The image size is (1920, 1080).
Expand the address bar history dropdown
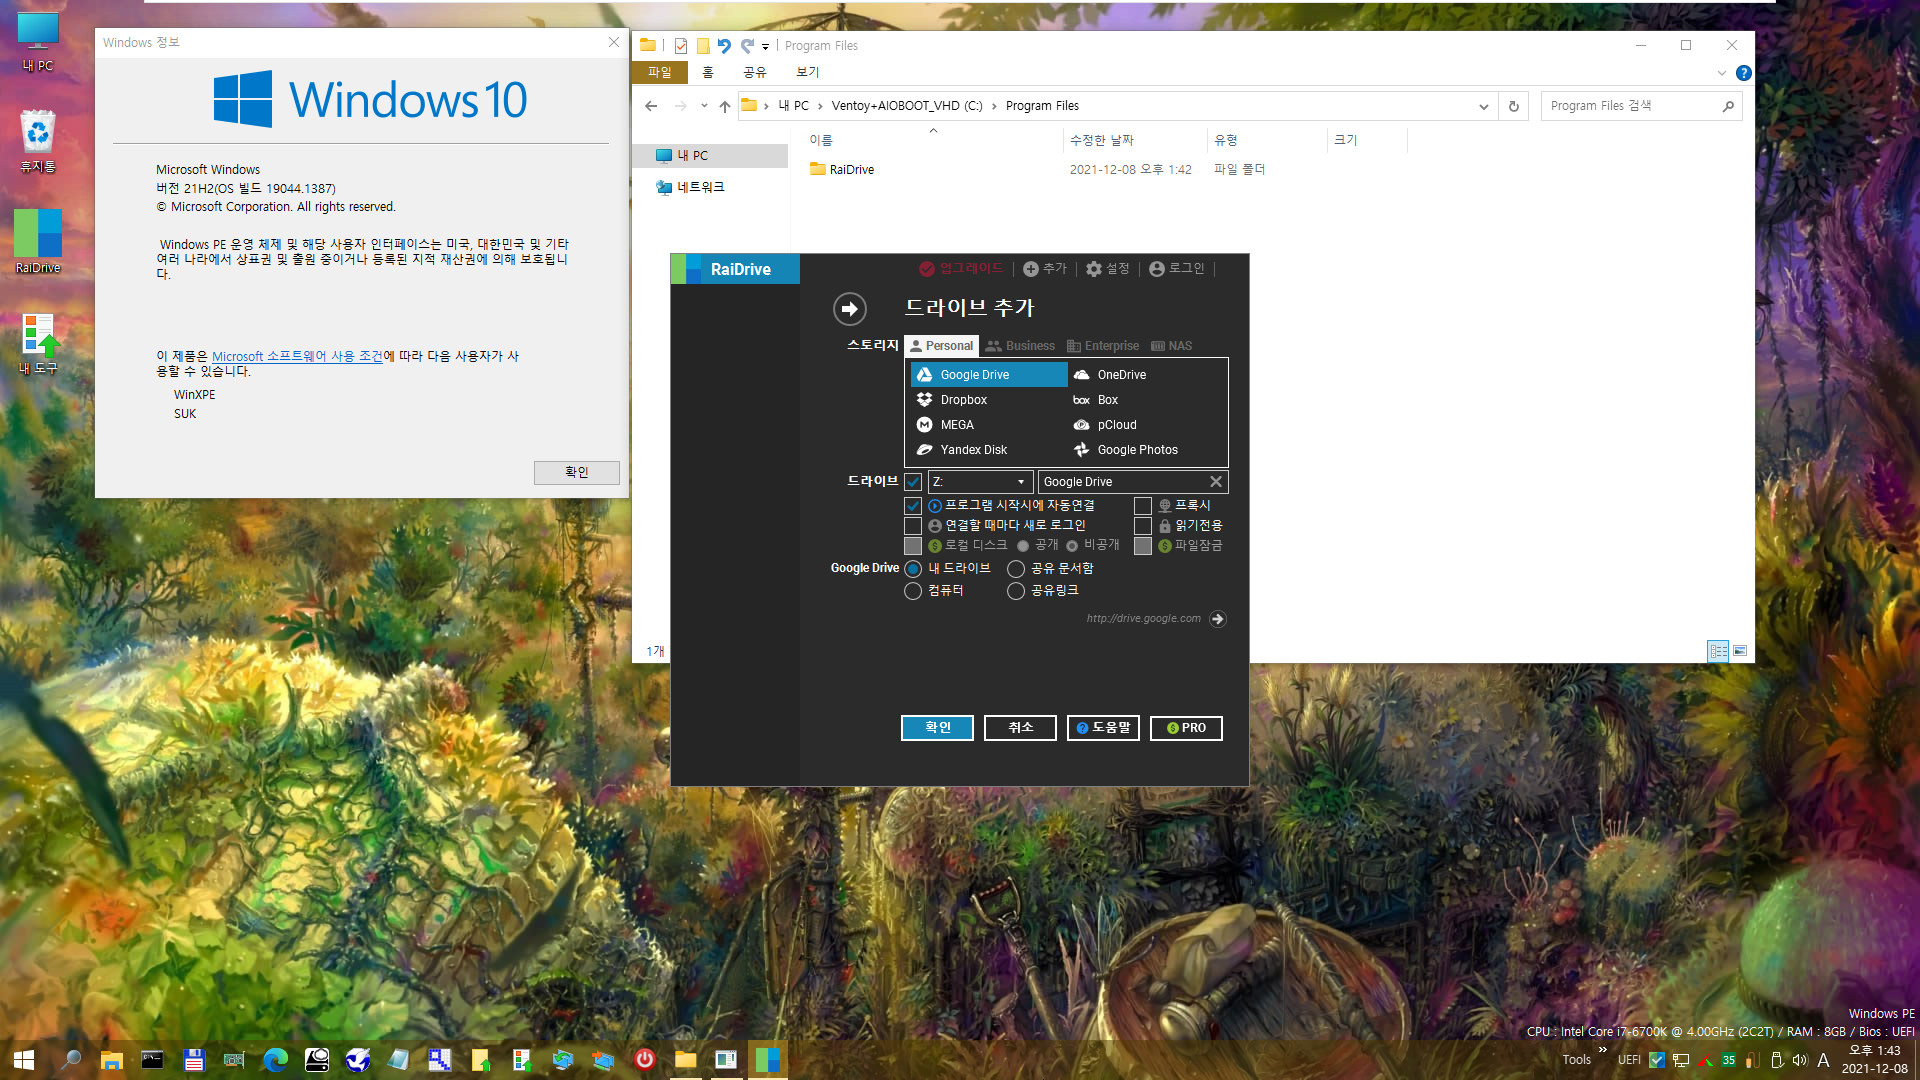1483,106
